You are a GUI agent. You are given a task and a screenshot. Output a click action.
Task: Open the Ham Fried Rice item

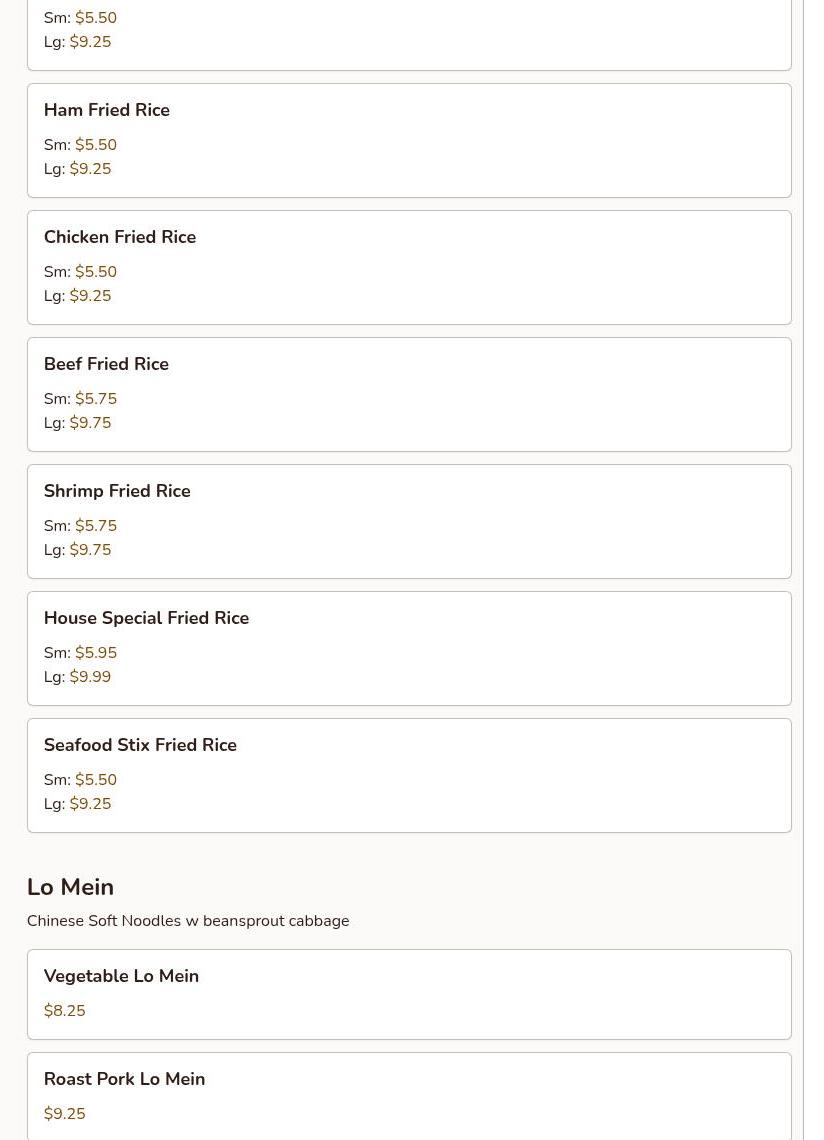click(107, 110)
